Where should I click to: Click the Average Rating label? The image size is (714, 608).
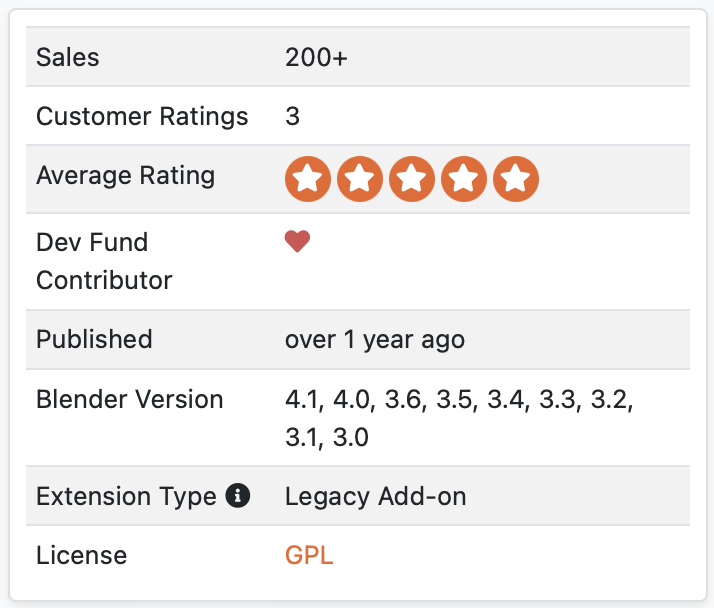[x=125, y=176]
